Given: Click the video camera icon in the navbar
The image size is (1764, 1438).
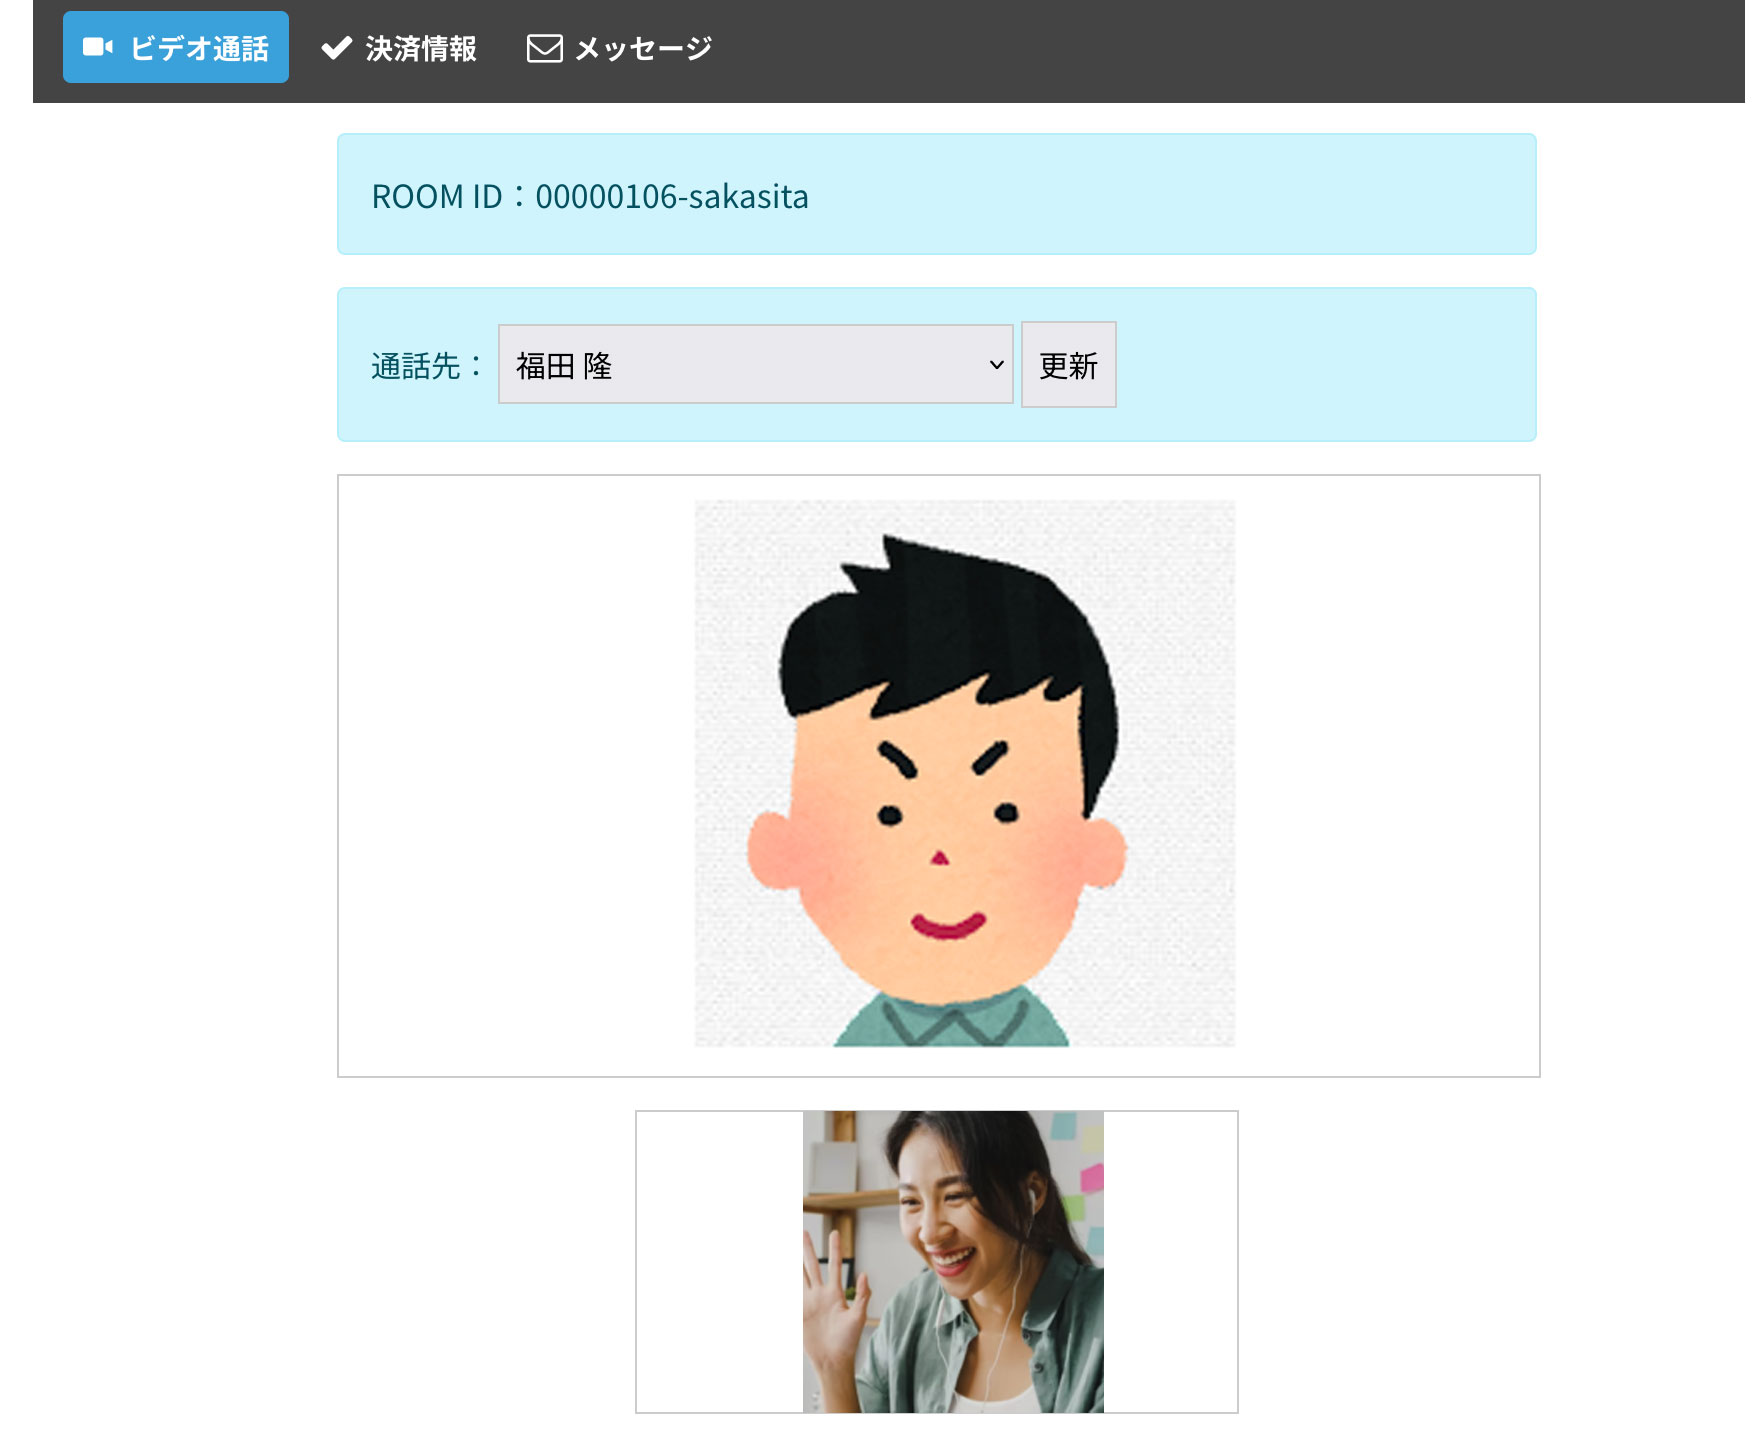Looking at the screenshot, I should pyautogui.click(x=97, y=47).
